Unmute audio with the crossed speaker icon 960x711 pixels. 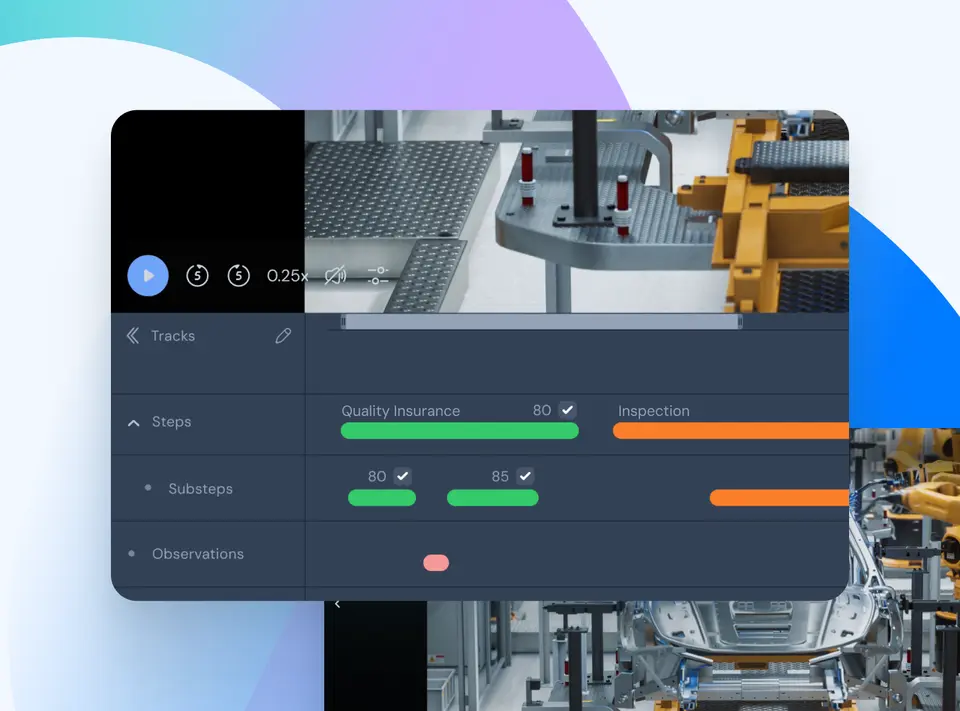click(336, 276)
